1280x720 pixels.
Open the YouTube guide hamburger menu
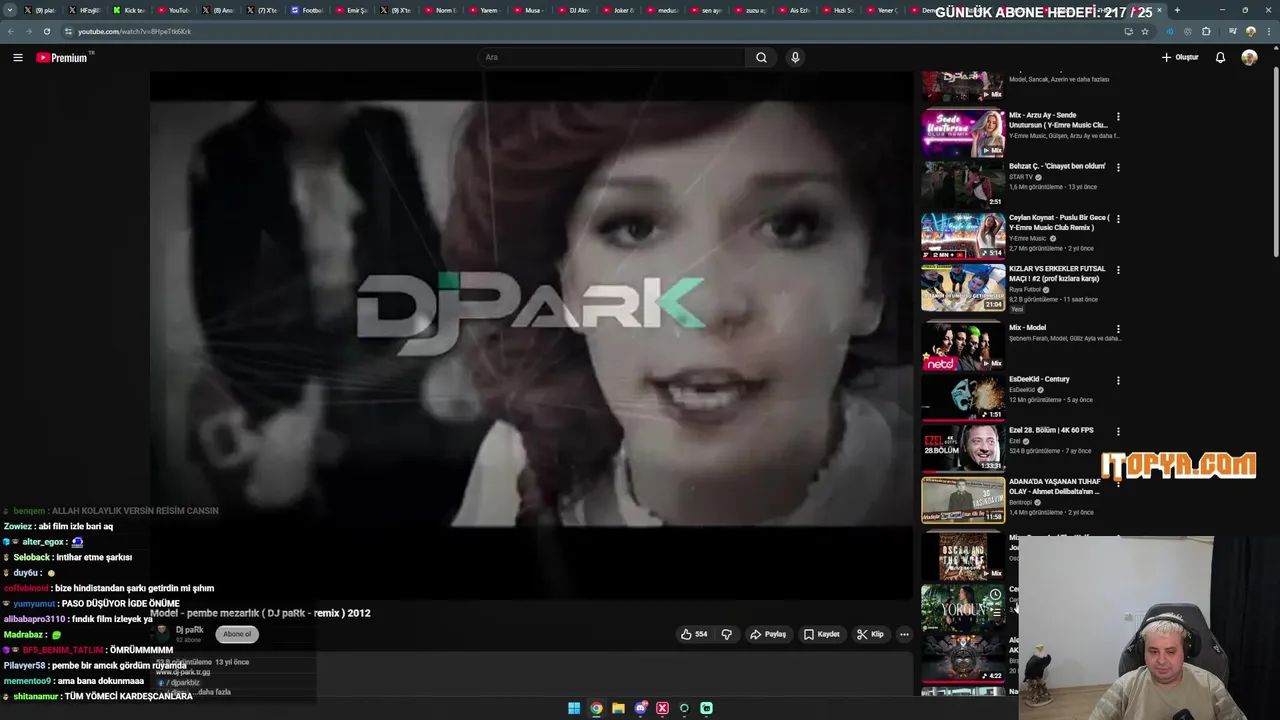click(18, 58)
